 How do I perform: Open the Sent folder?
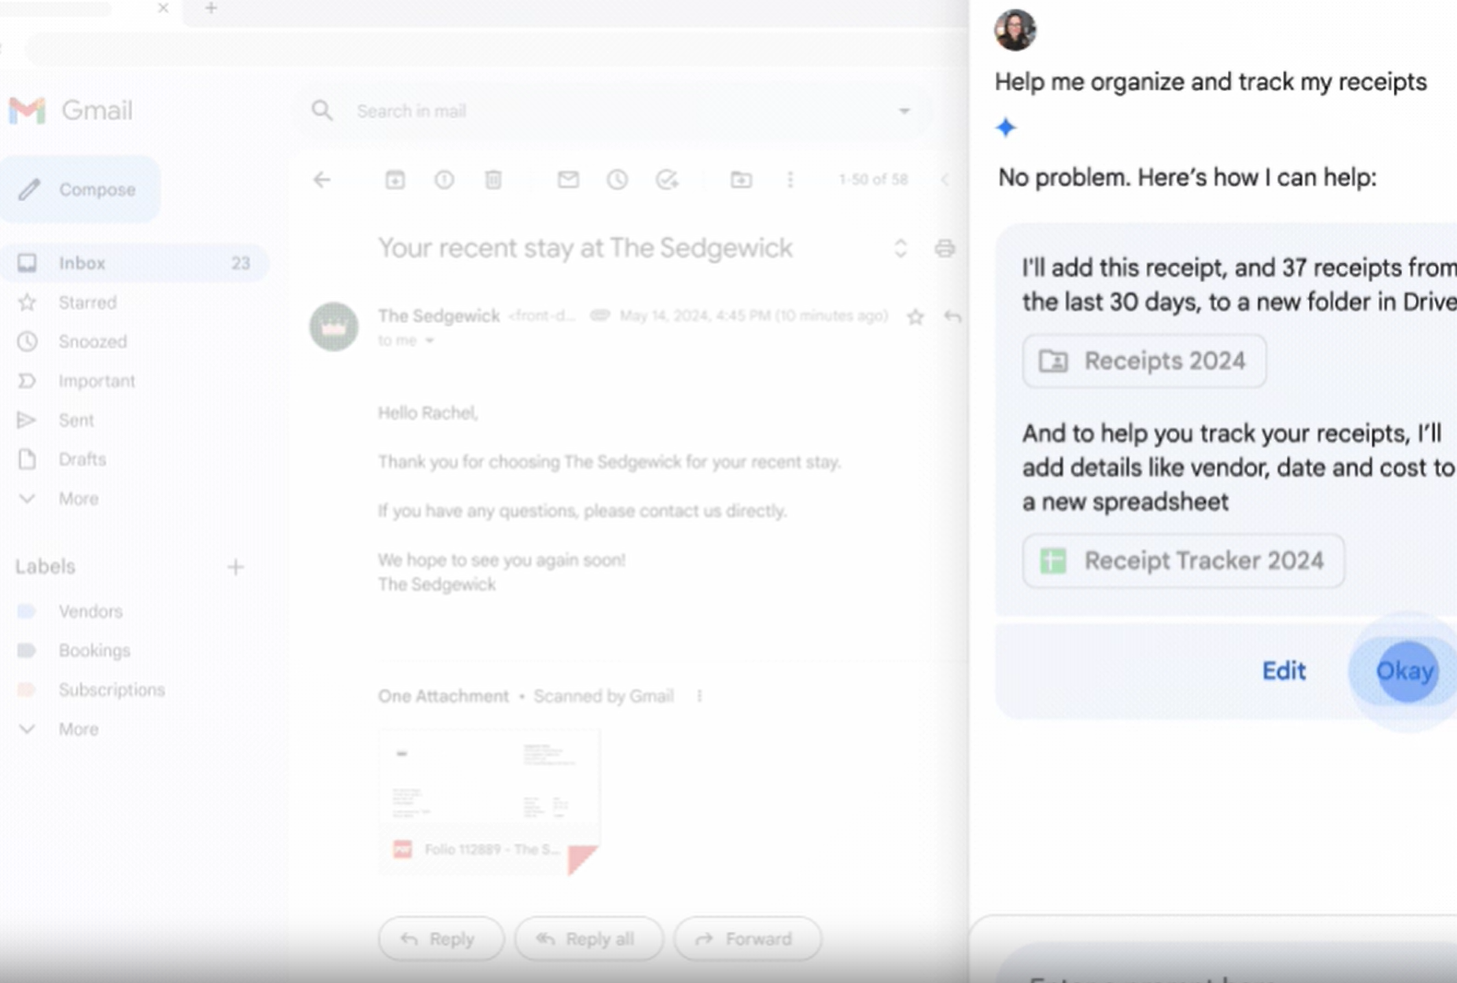click(76, 420)
